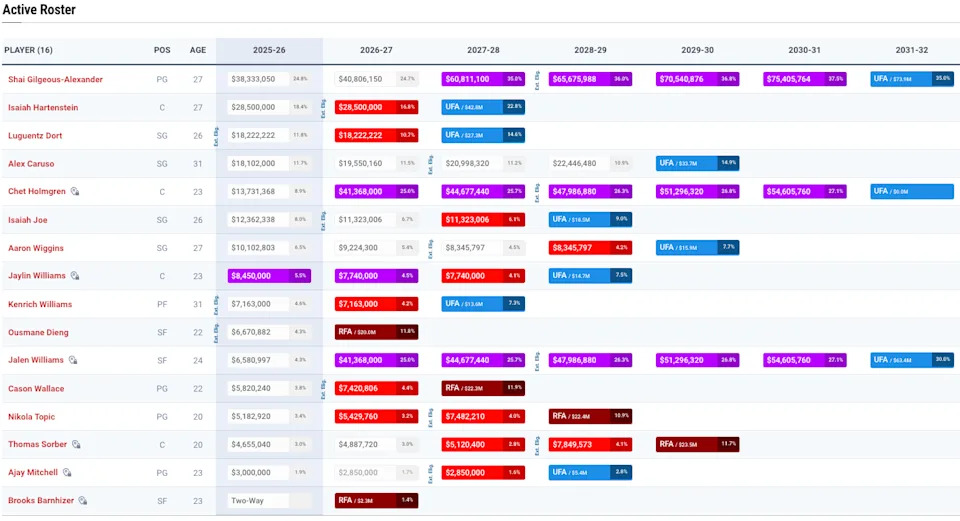Screen dimensions: 960x521
Task: Click Alex Caruso's UFA cell in 2029-30
Action: click(x=697, y=164)
